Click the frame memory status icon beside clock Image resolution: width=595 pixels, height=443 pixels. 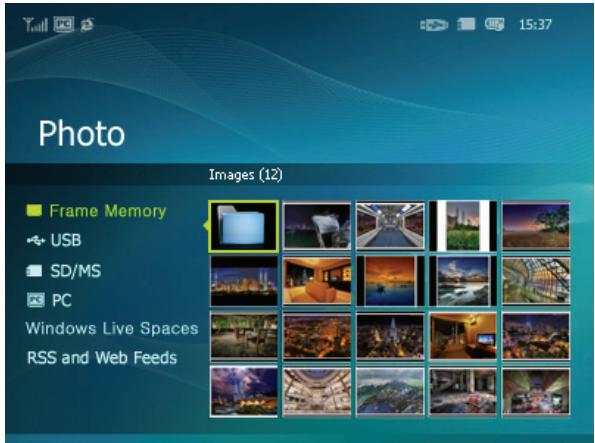pyautogui.click(x=494, y=25)
